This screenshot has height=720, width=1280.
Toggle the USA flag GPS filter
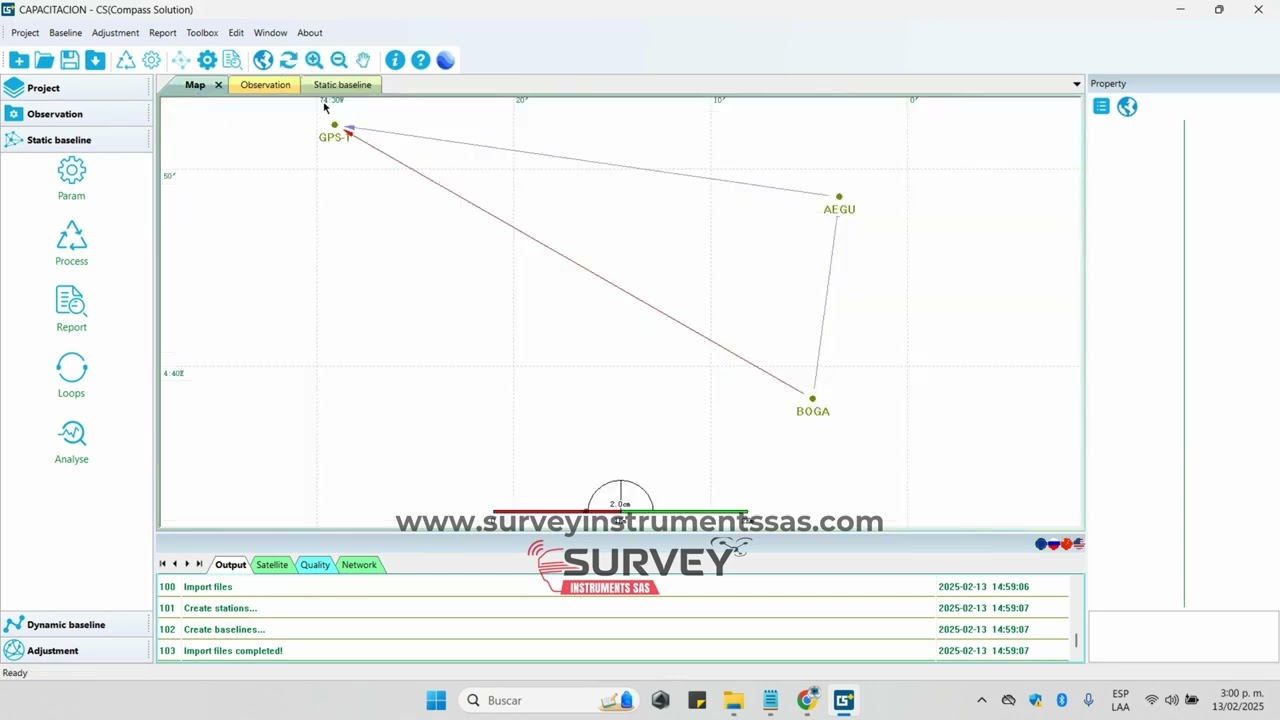[x=1078, y=544]
